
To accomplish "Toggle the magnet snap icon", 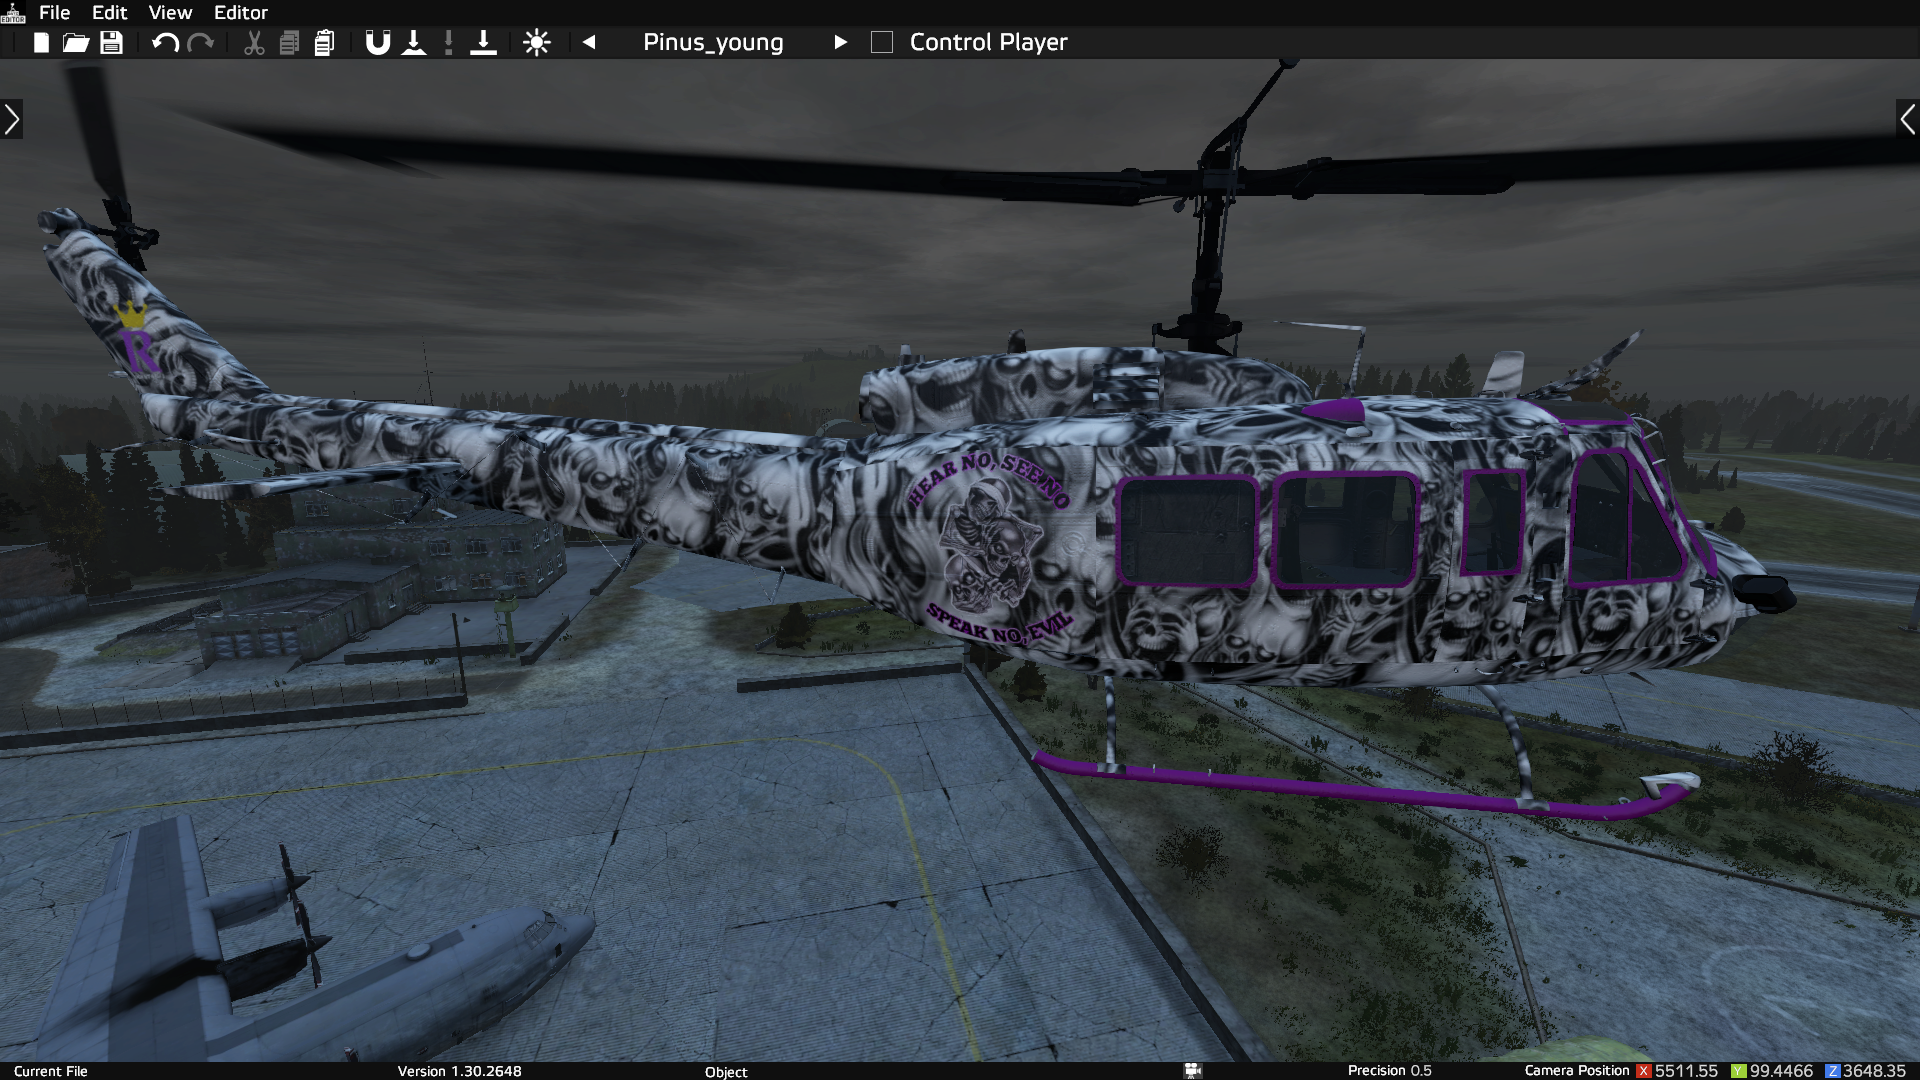I will [x=377, y=43].
